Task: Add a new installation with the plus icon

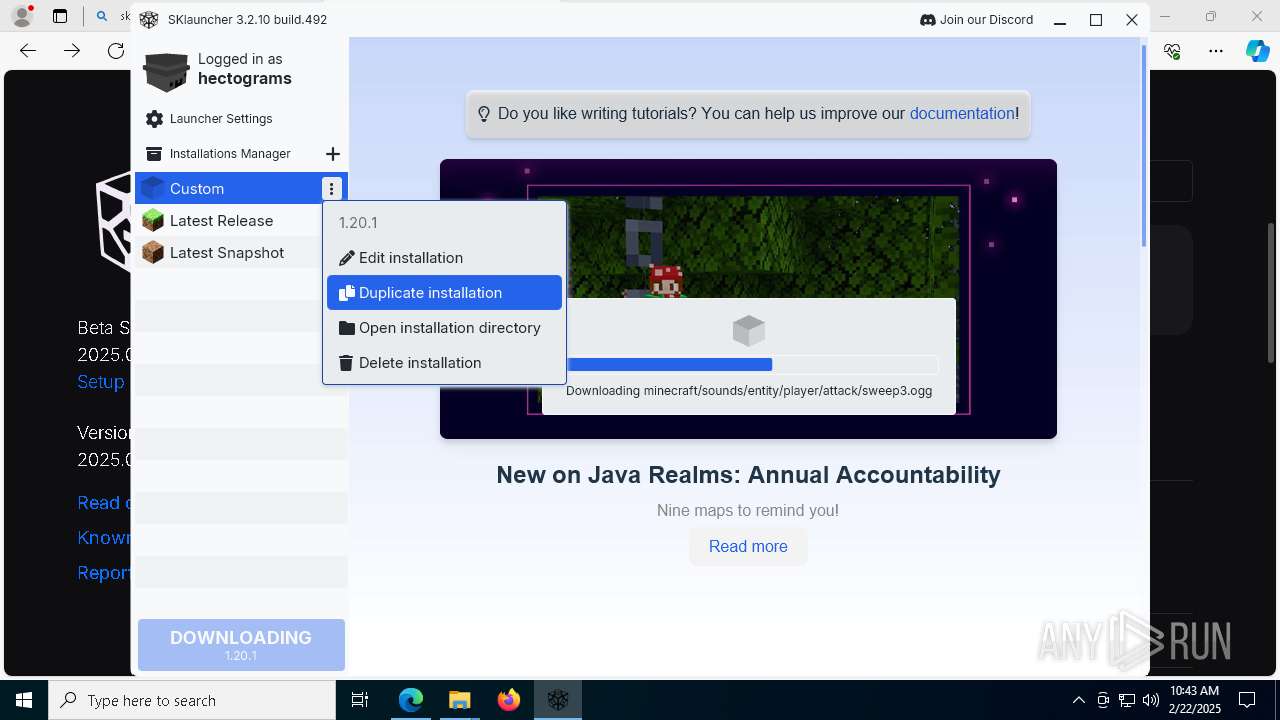Action: coord(333,154)
